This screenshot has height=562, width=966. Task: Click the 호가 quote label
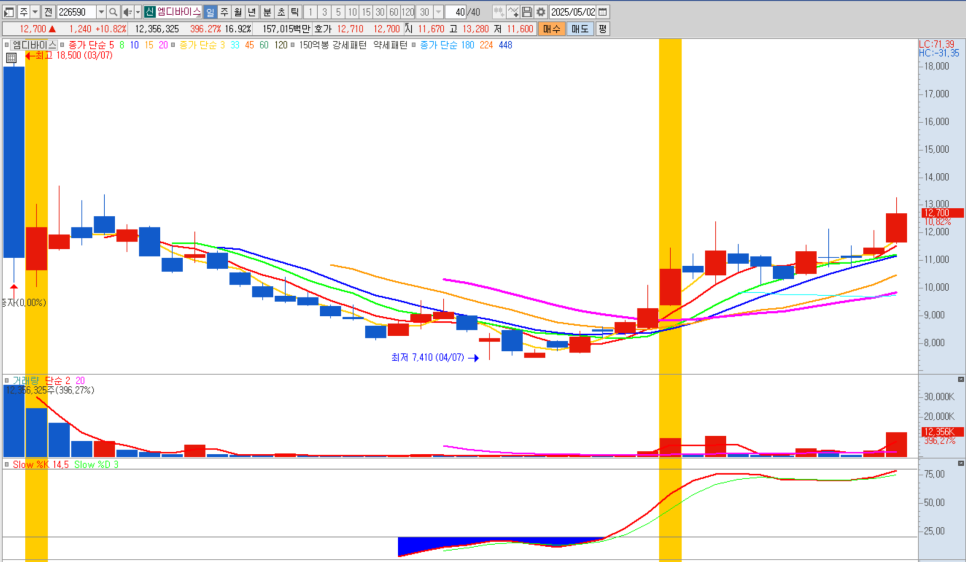[x=323, y=28]
